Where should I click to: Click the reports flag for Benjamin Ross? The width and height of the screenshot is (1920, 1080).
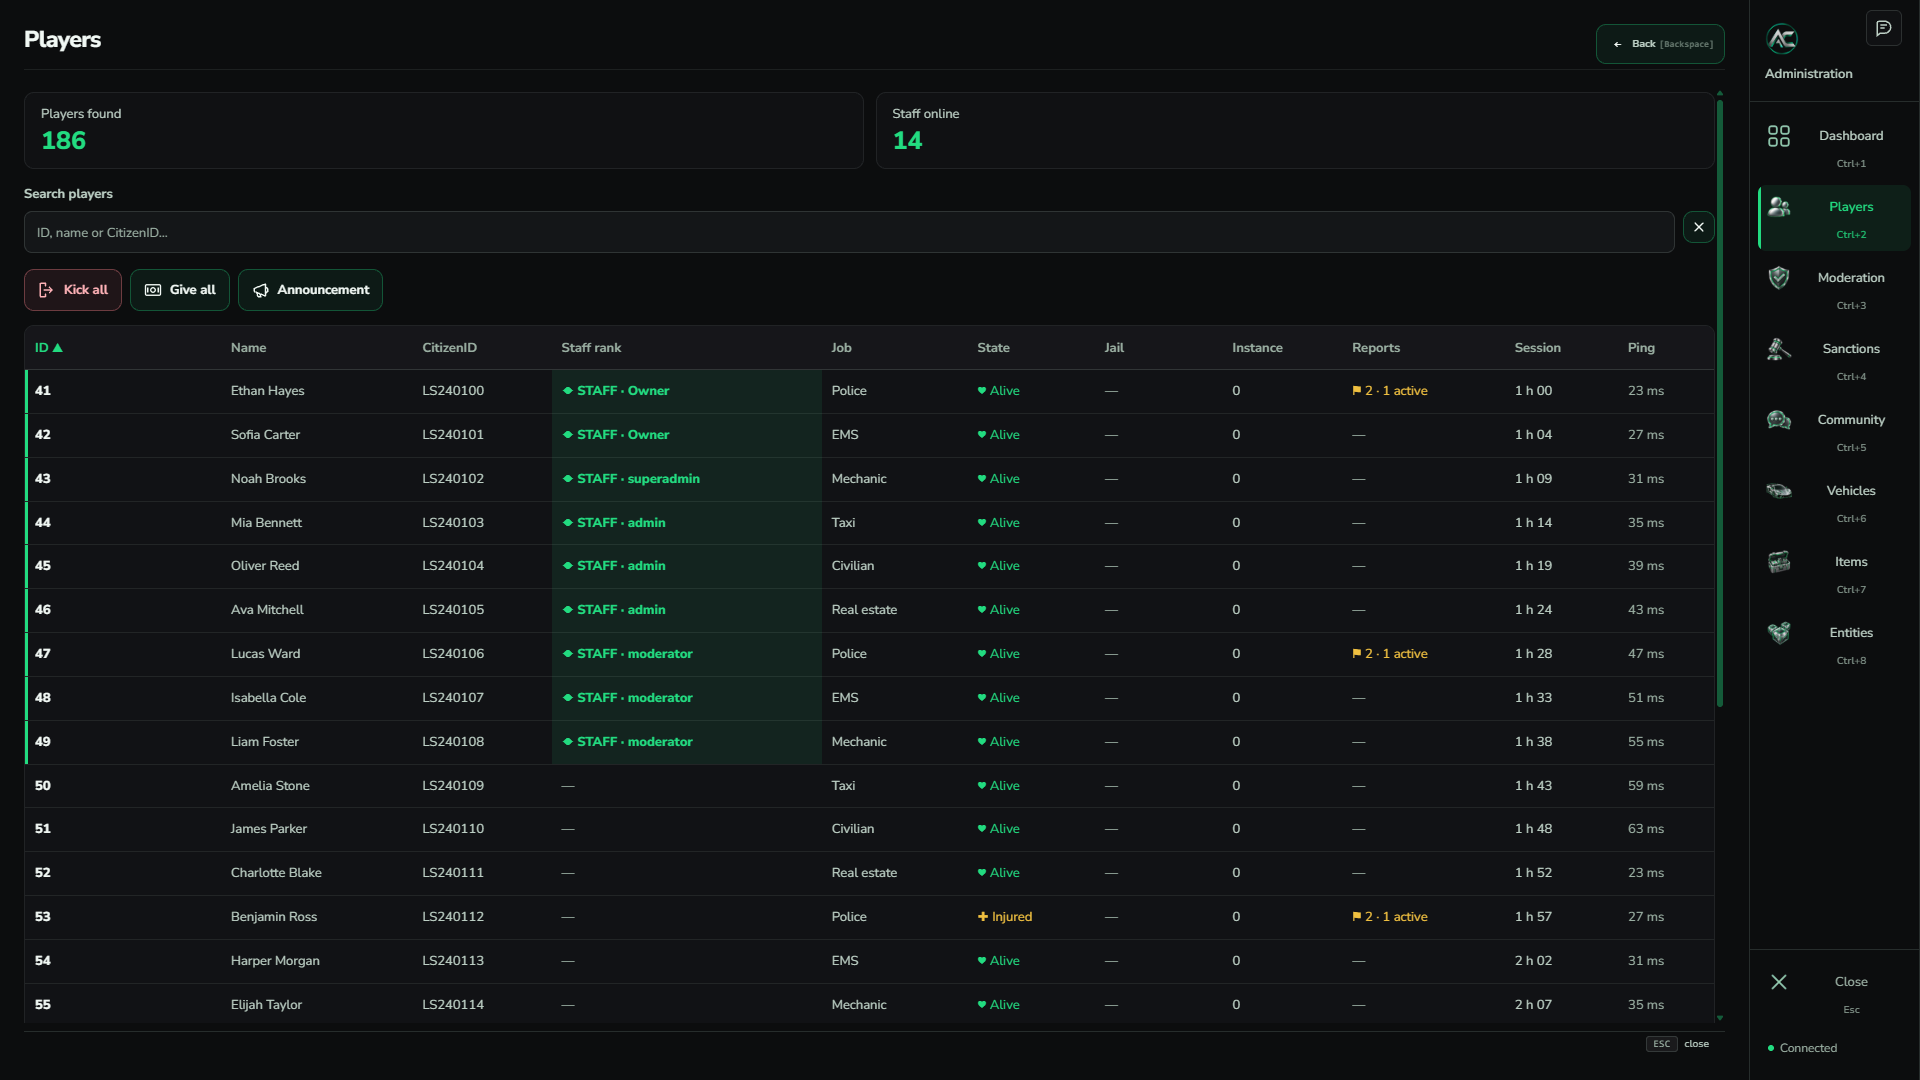tap(1389, 917)
